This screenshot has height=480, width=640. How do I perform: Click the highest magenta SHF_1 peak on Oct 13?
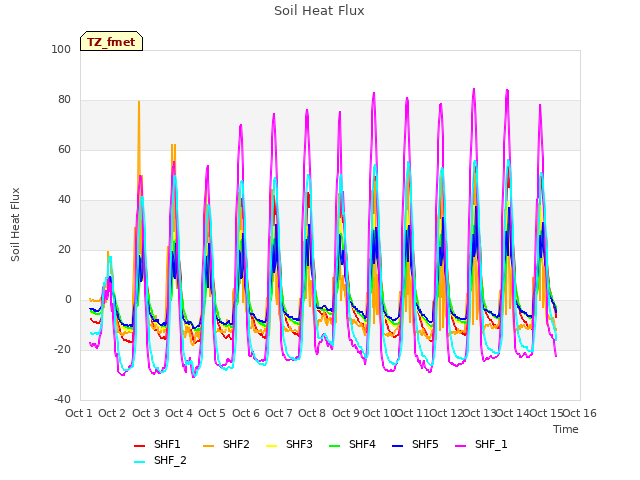(x=474, y=89)
